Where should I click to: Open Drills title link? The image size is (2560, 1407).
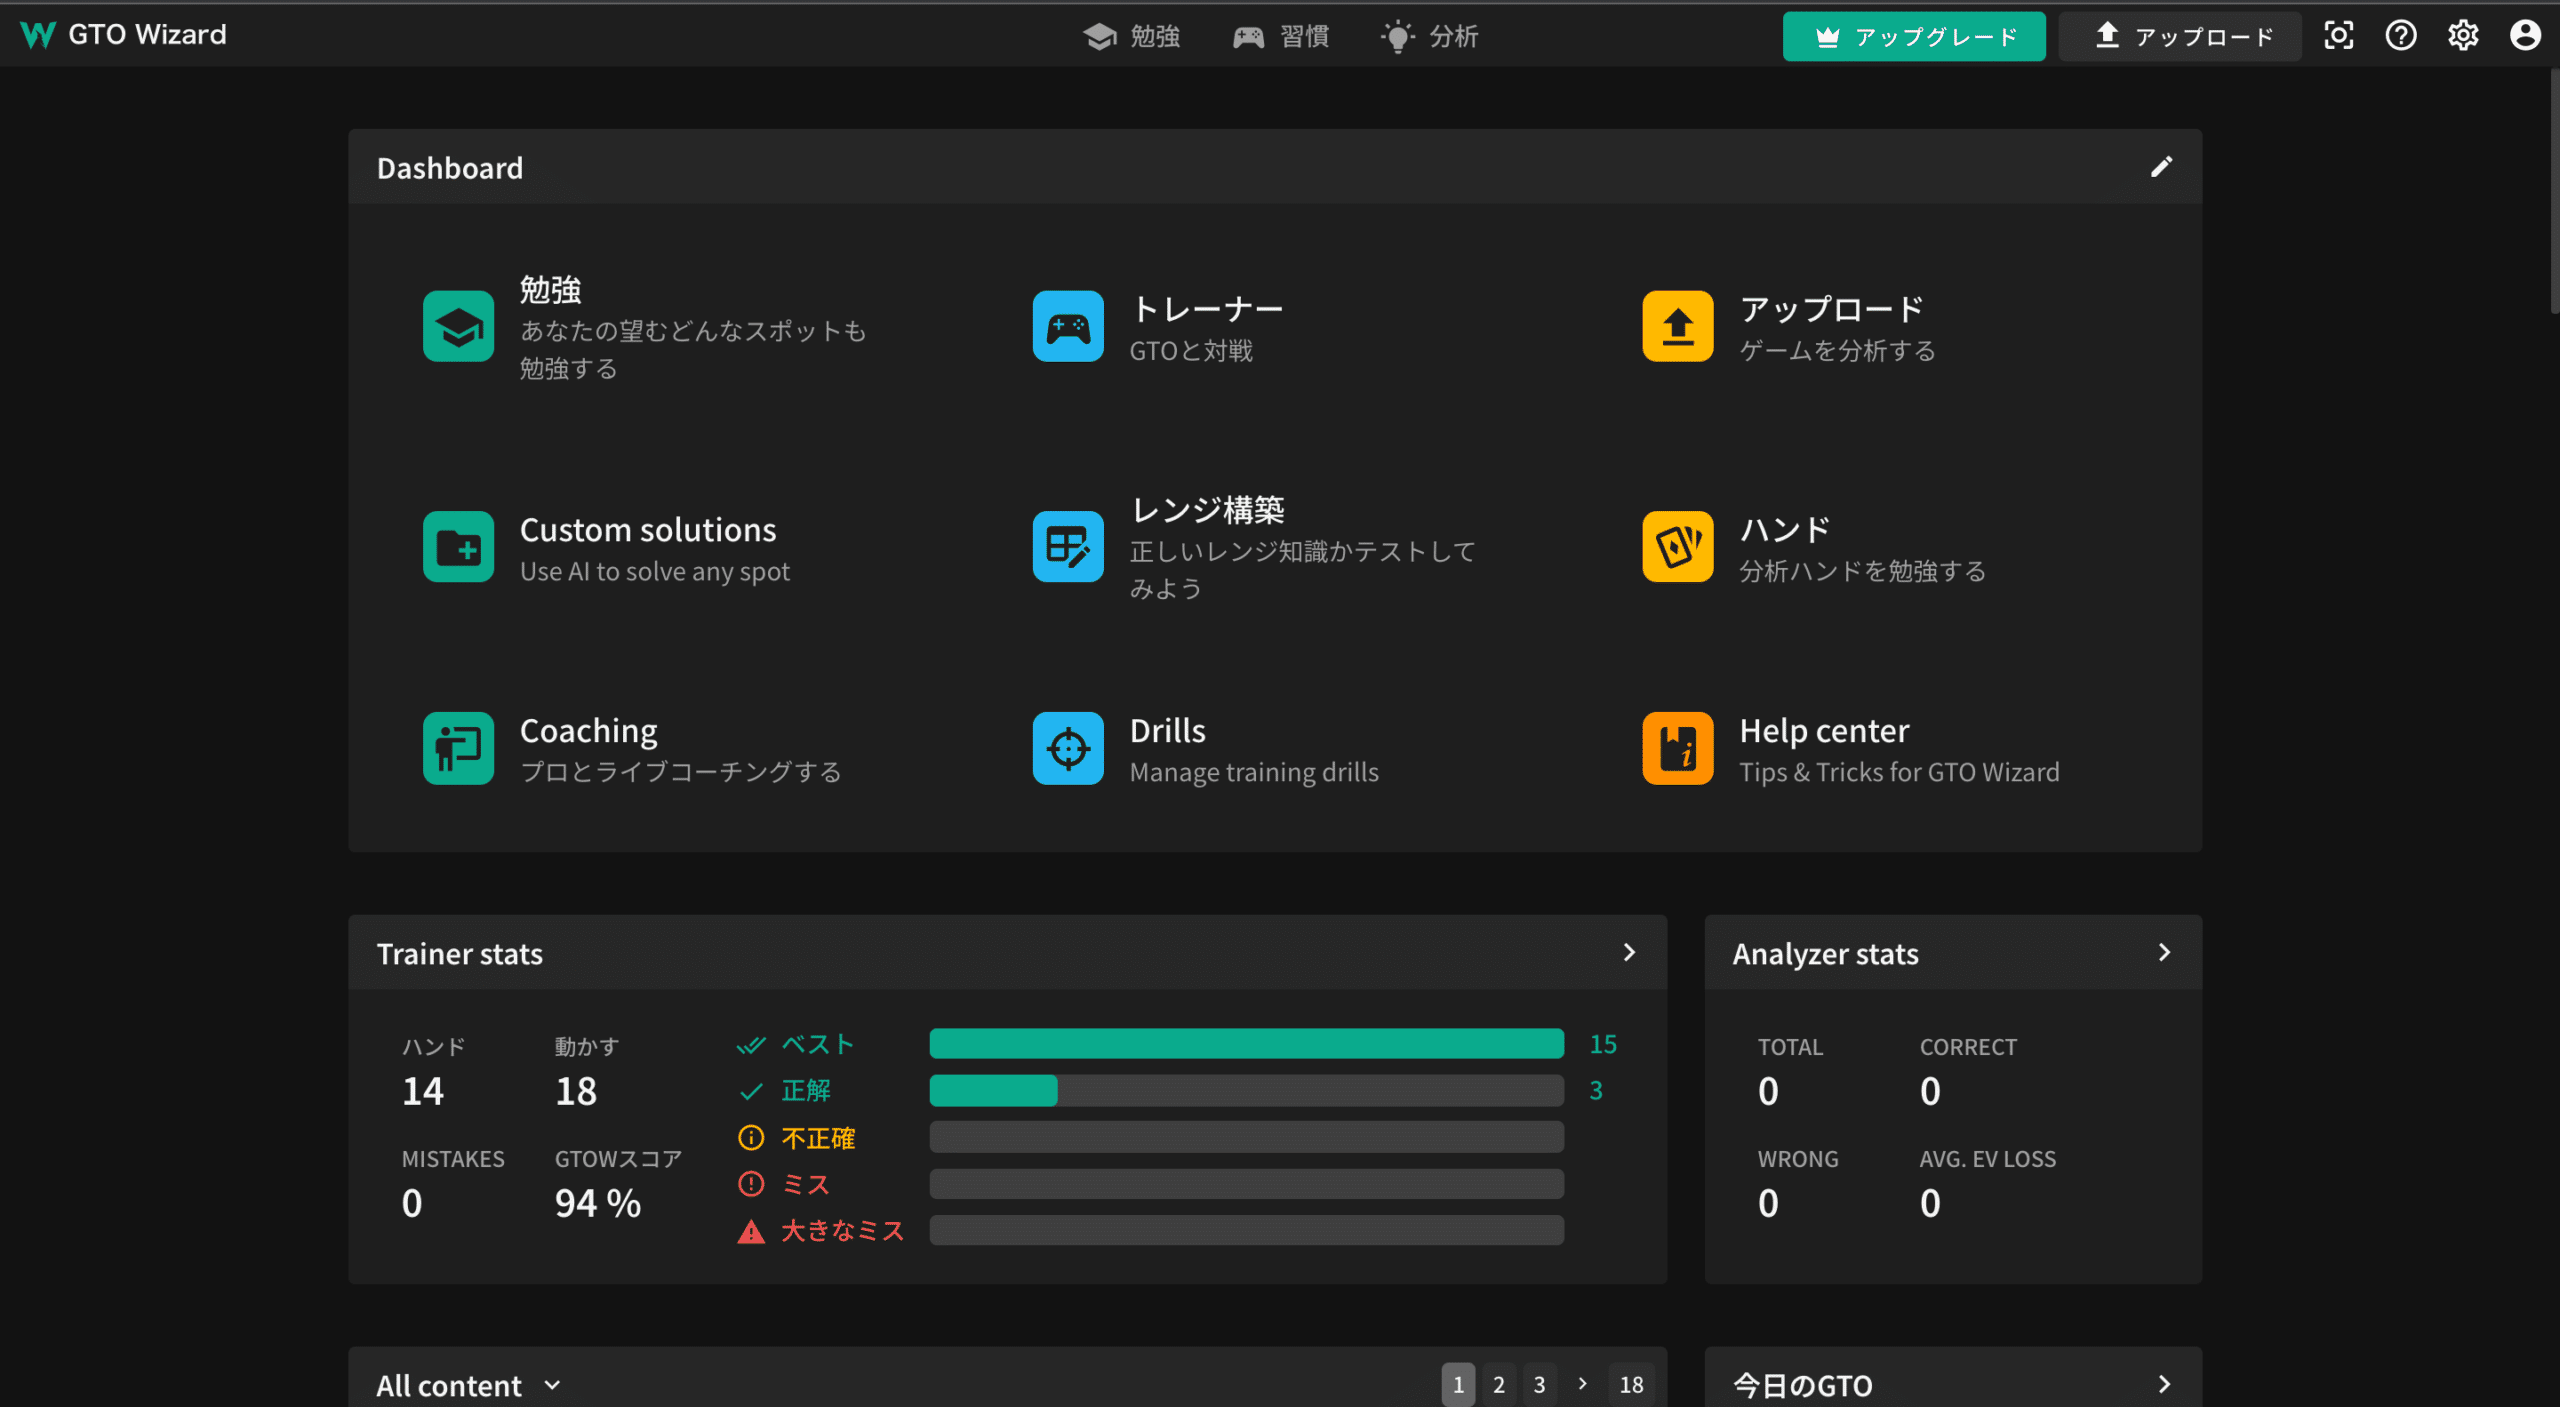click(x=1167, y=731)
